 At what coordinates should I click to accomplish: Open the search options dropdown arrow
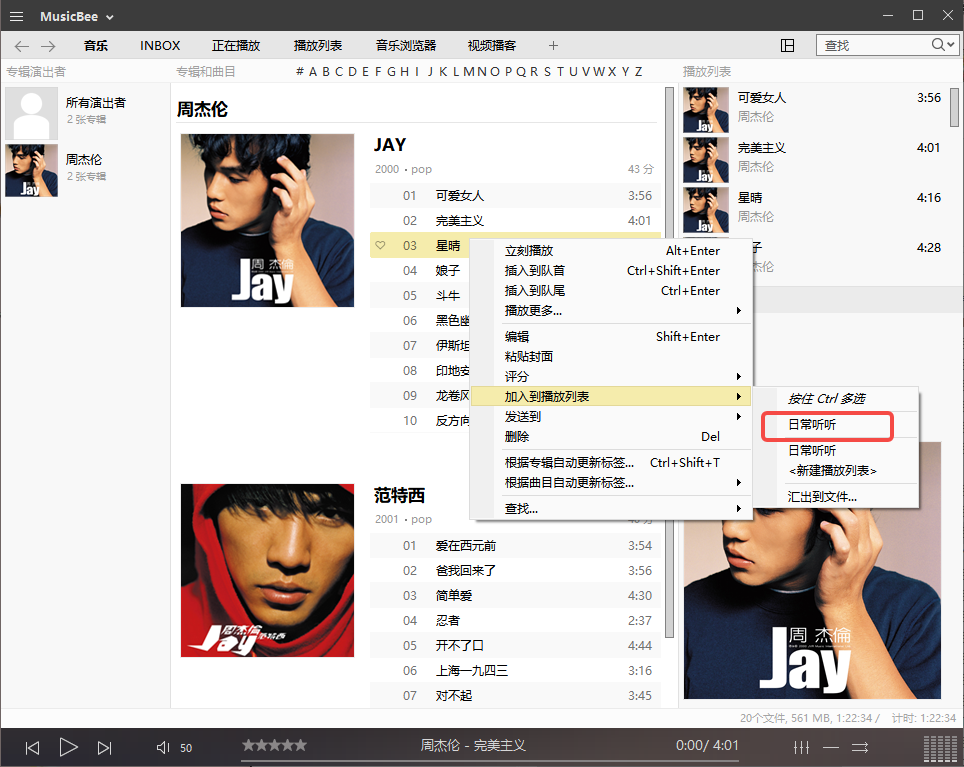point(950,45)
